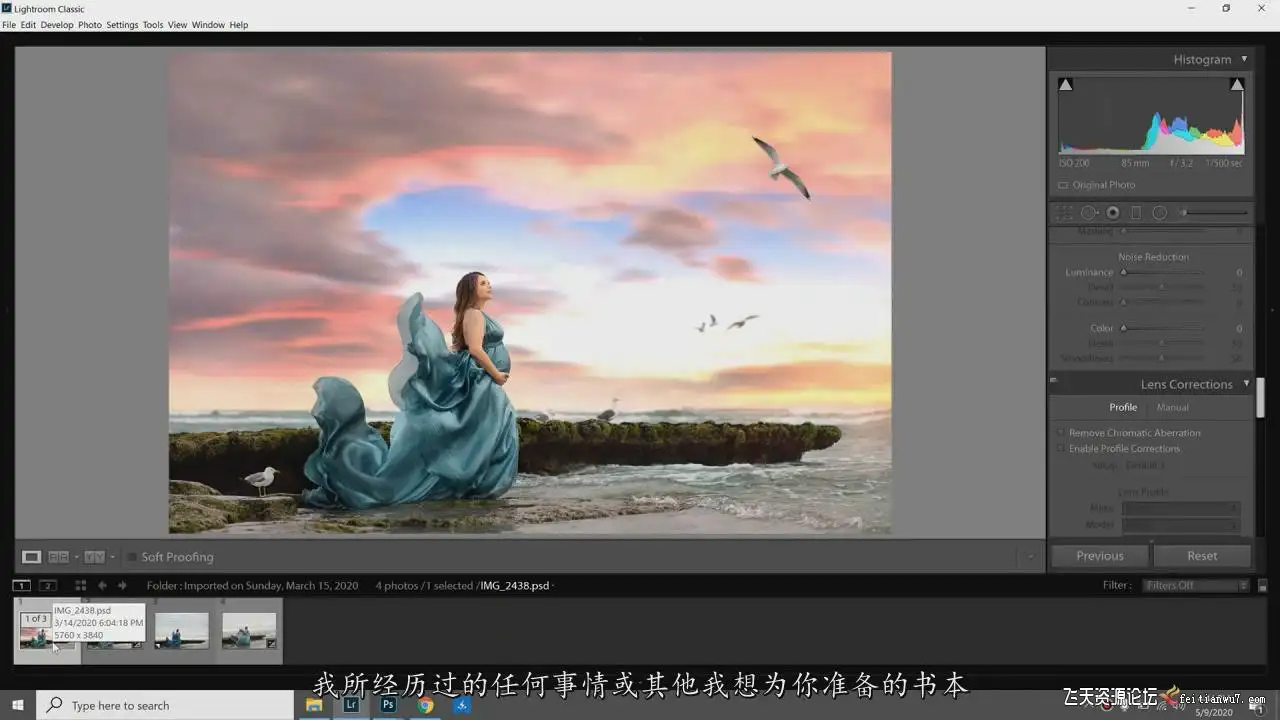Open the blue app icon next to Chrome
Screen dimensions: 1280x720
tap(462, 705)
